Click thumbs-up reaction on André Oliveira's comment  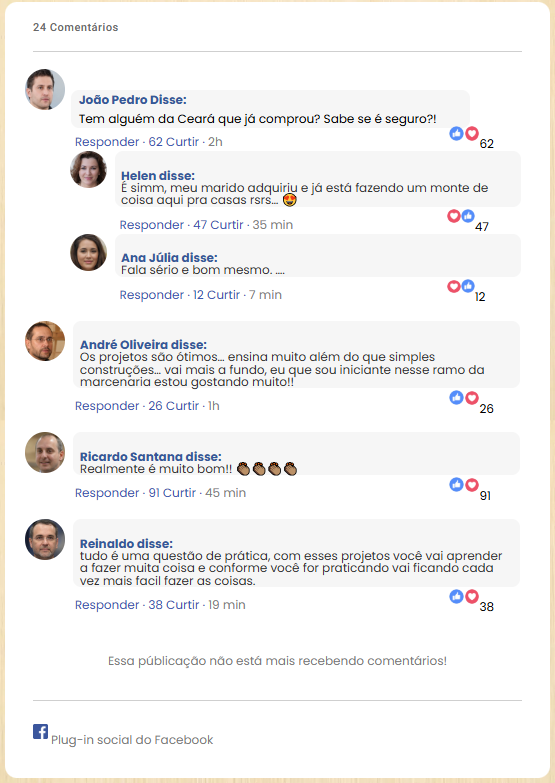click(457, 397)
